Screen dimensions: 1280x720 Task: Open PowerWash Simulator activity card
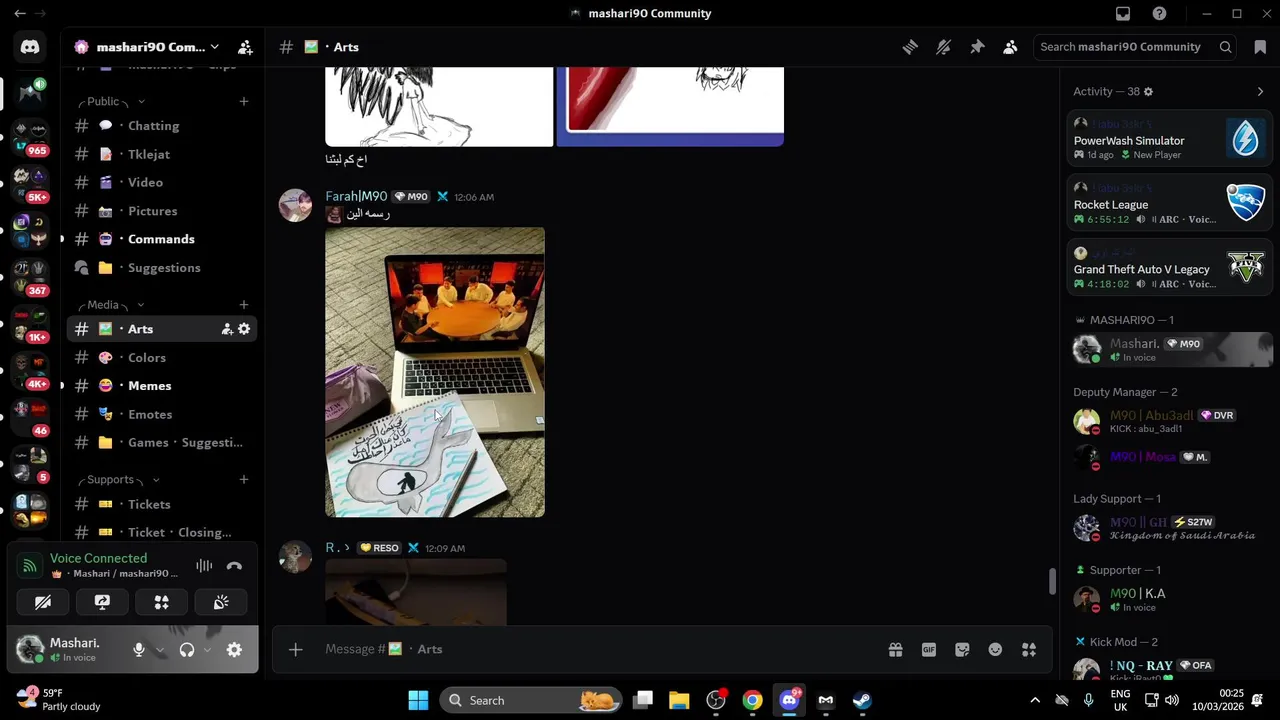pos(1170,139)
